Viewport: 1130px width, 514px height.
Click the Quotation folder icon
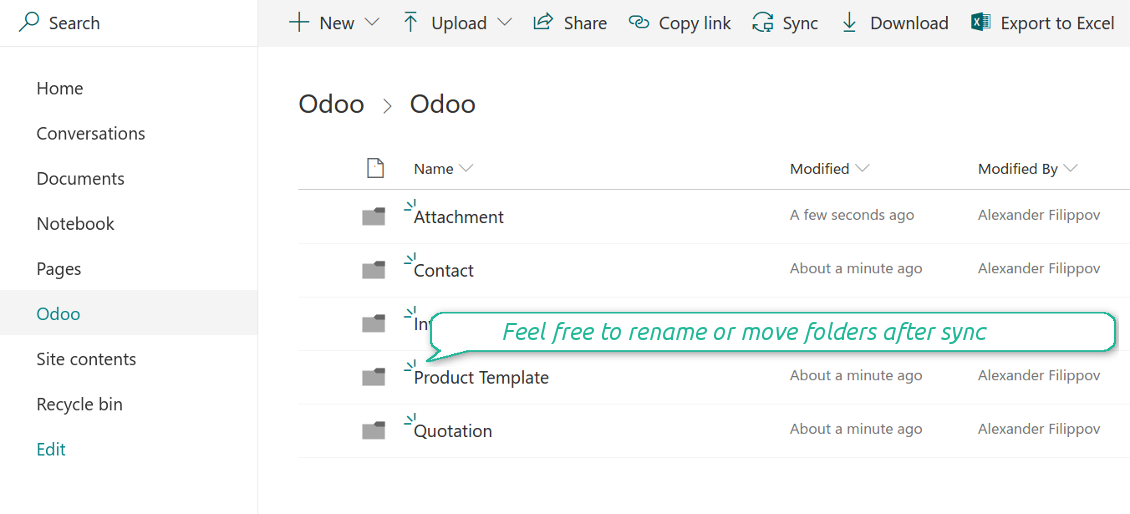[x=374, y=431]
